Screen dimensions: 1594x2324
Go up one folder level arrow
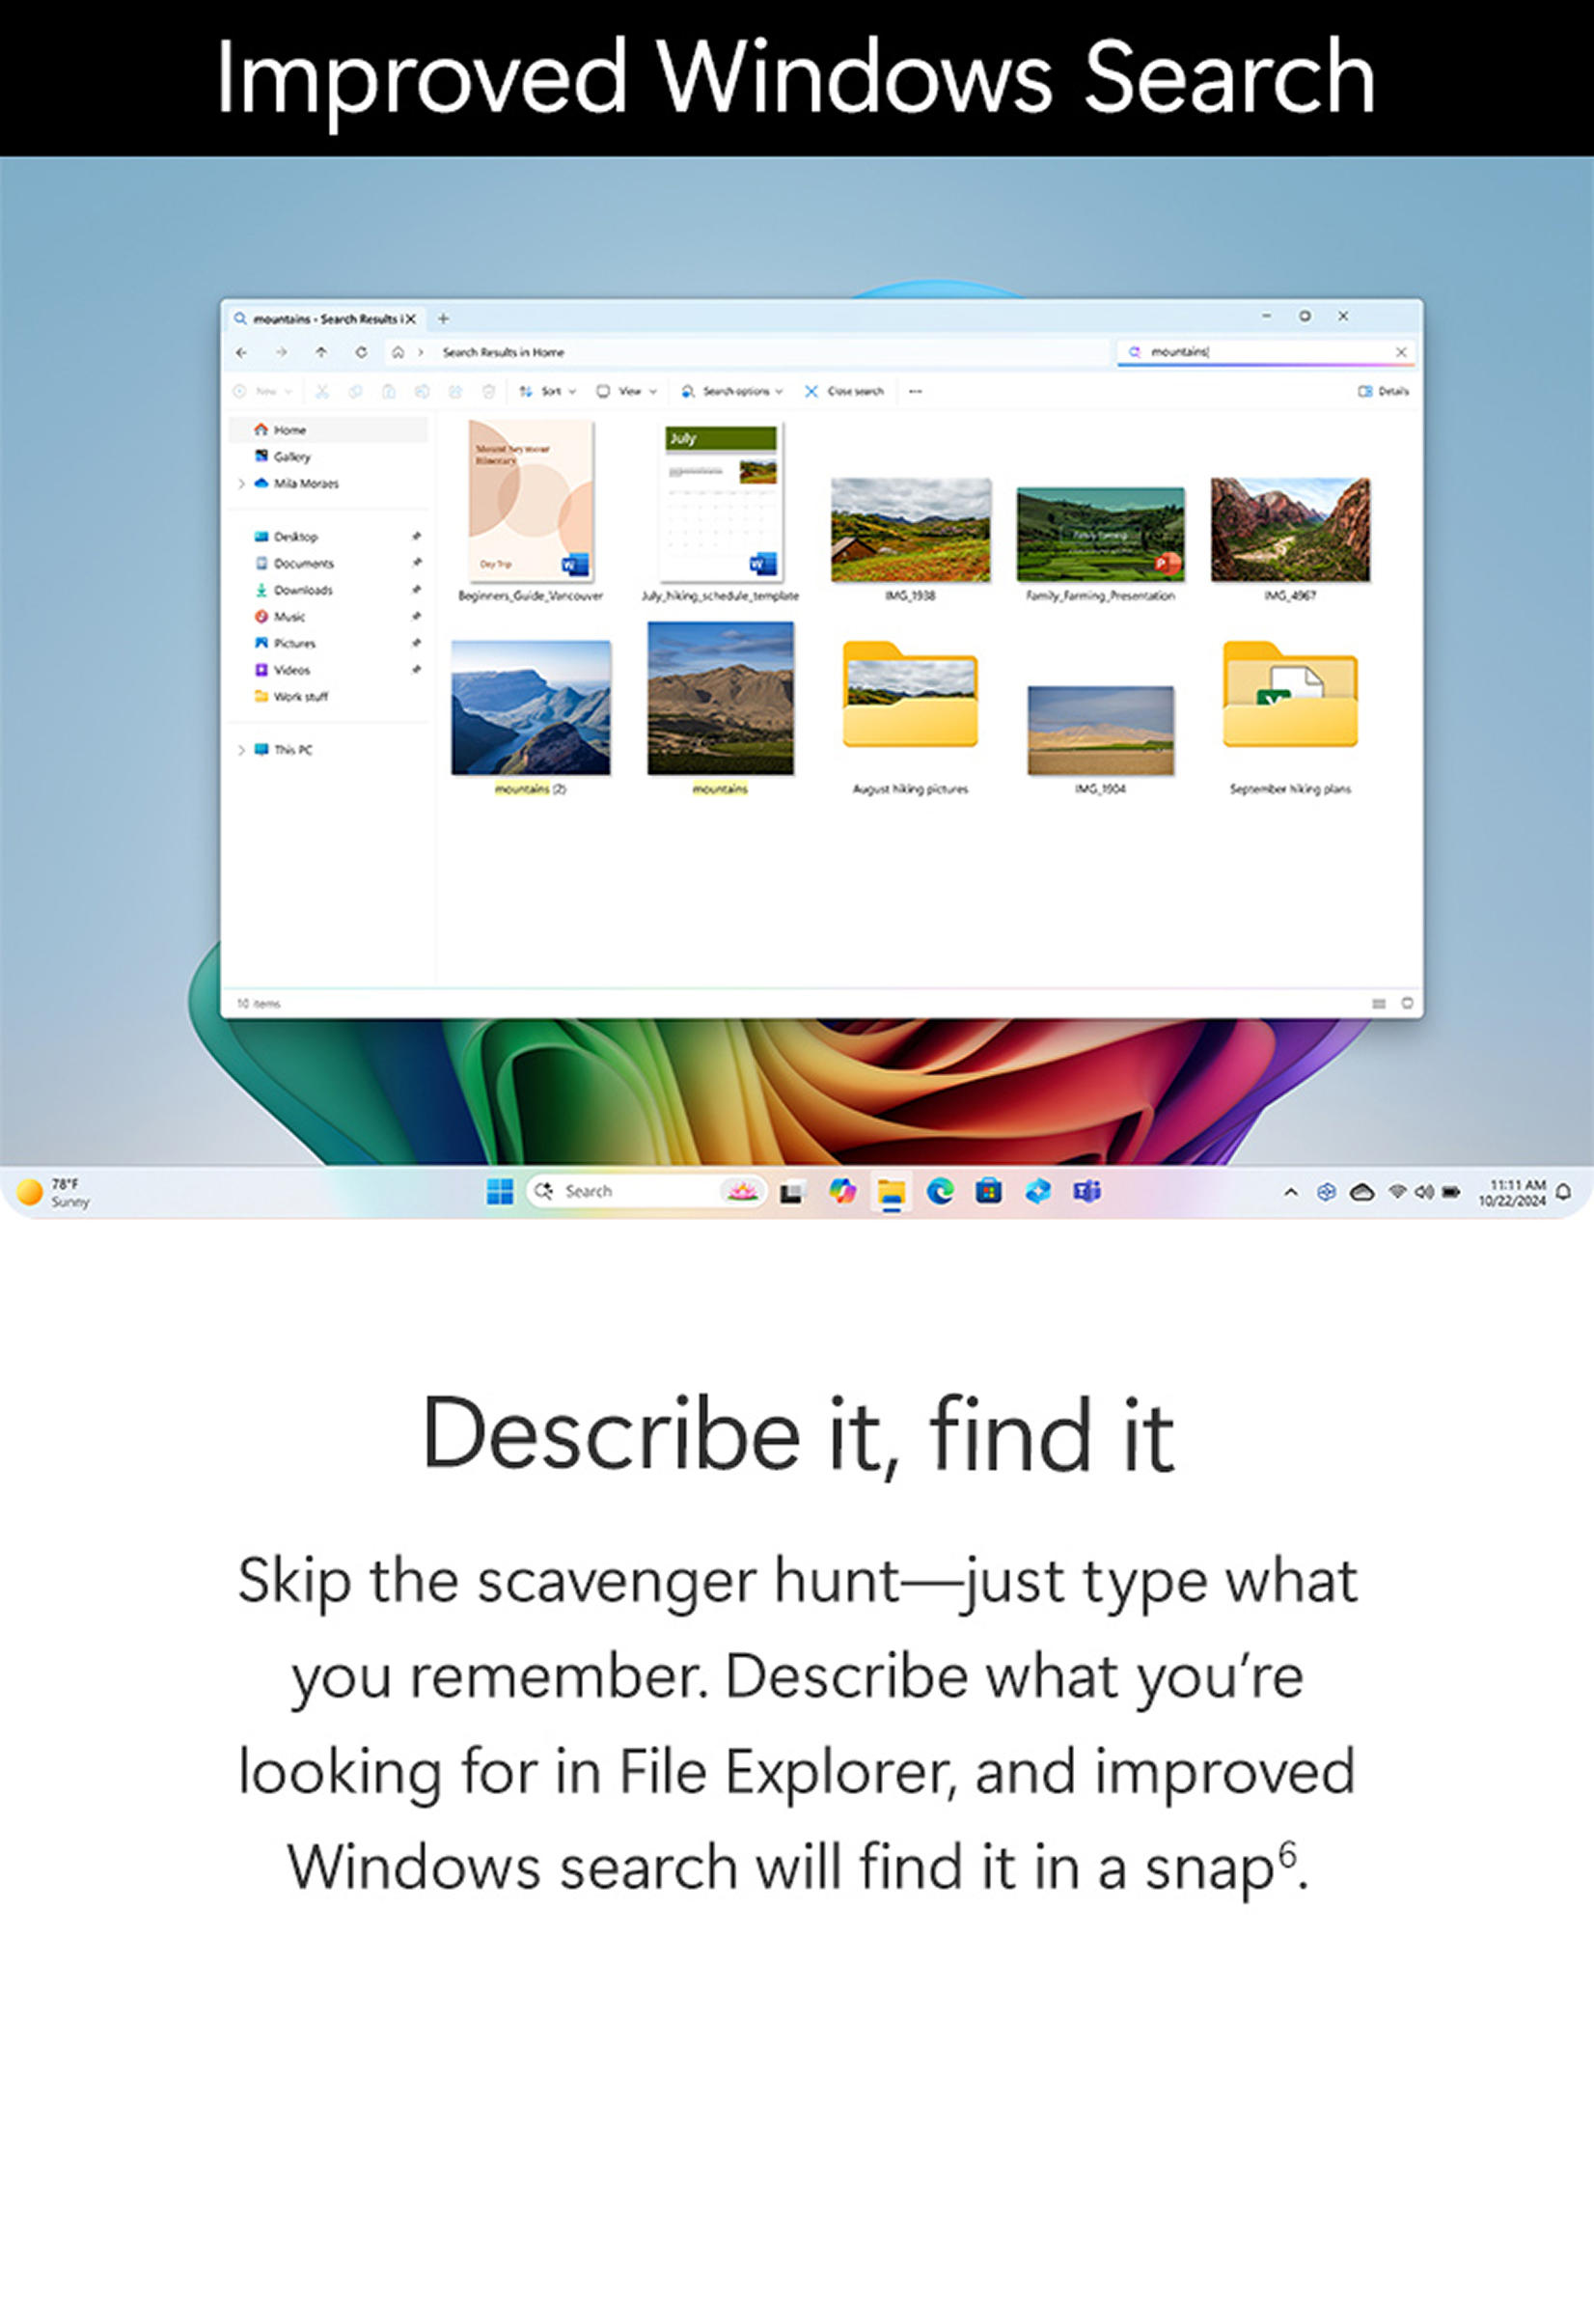tap(321, 352)
